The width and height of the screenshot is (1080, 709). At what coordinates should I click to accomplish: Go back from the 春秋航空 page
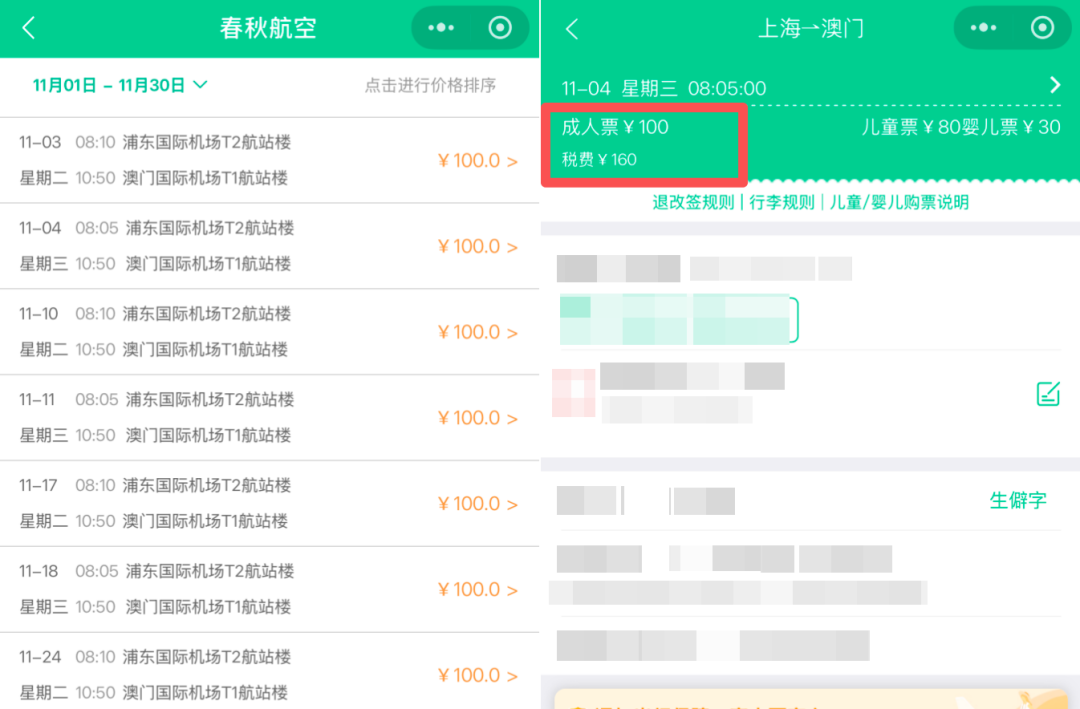[x=28, y=28]
